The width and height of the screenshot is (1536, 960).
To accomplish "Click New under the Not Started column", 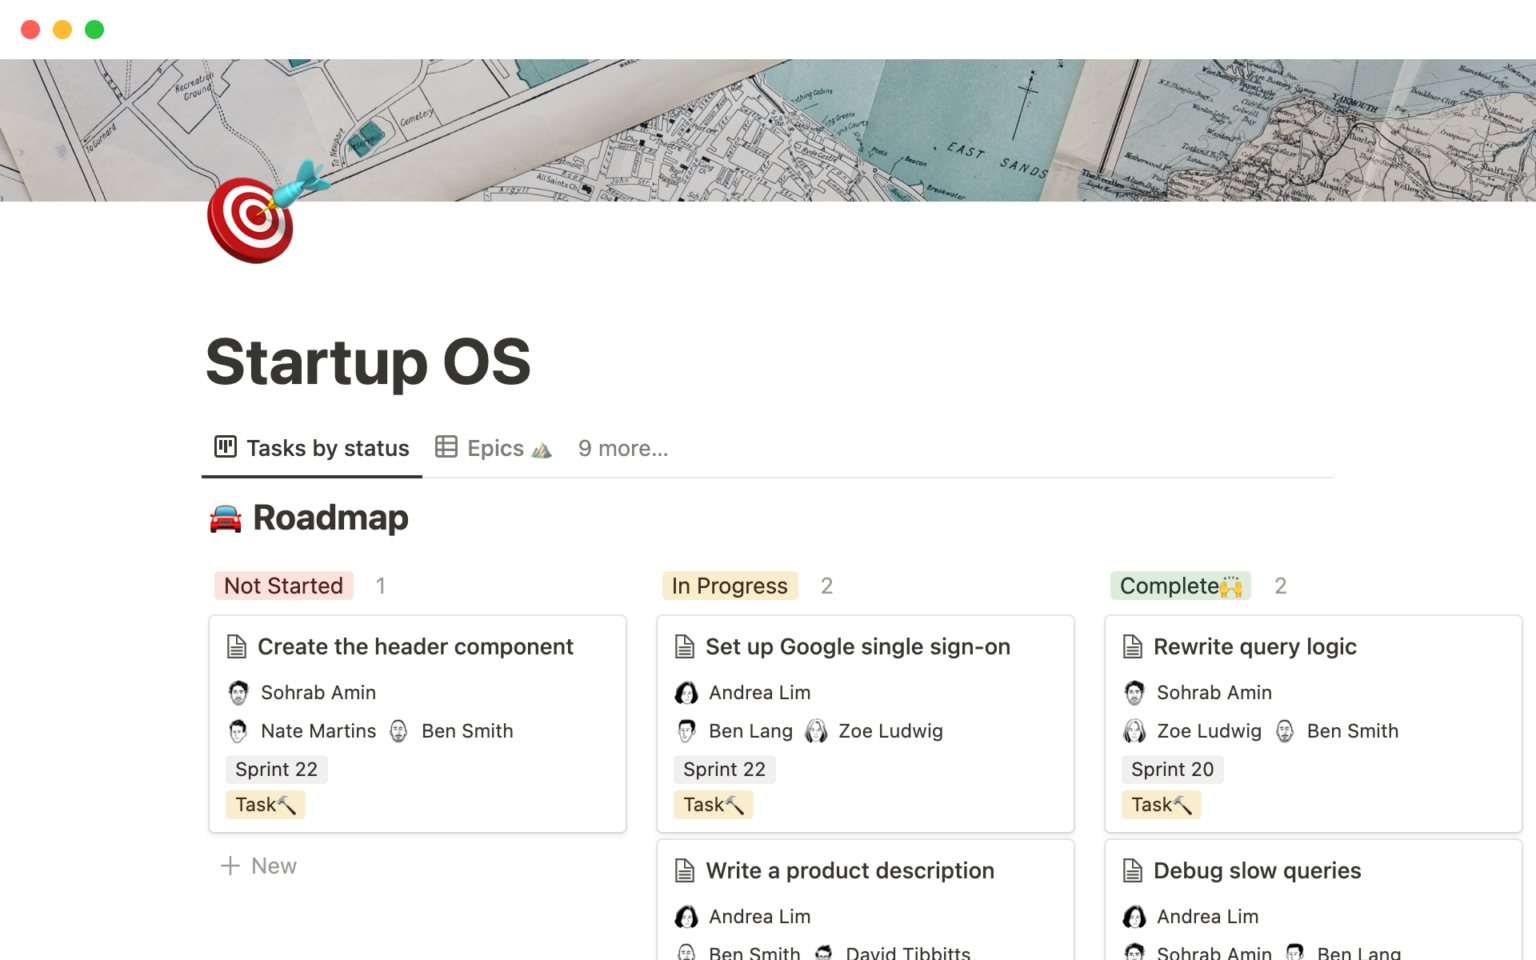I will point(258,865).
